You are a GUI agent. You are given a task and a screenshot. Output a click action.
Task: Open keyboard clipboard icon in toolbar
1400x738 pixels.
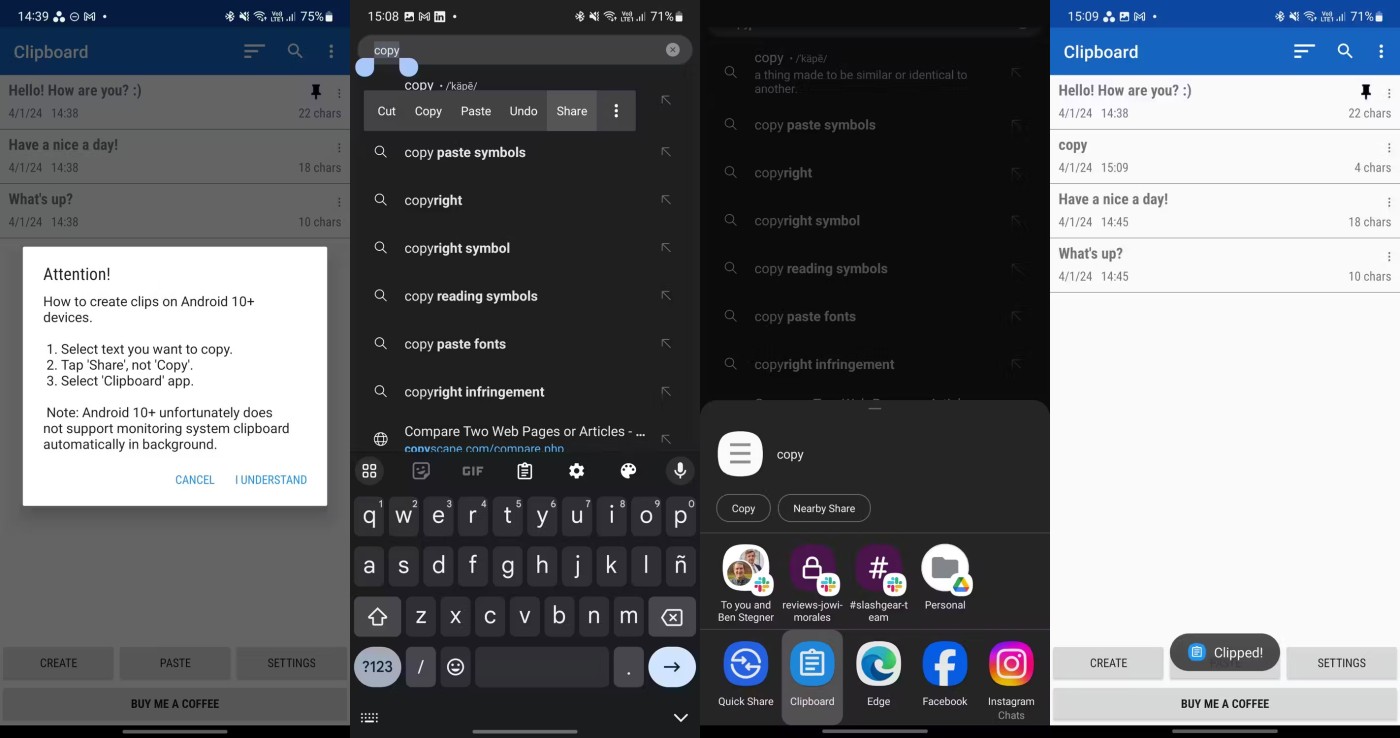tap(524, 471)
